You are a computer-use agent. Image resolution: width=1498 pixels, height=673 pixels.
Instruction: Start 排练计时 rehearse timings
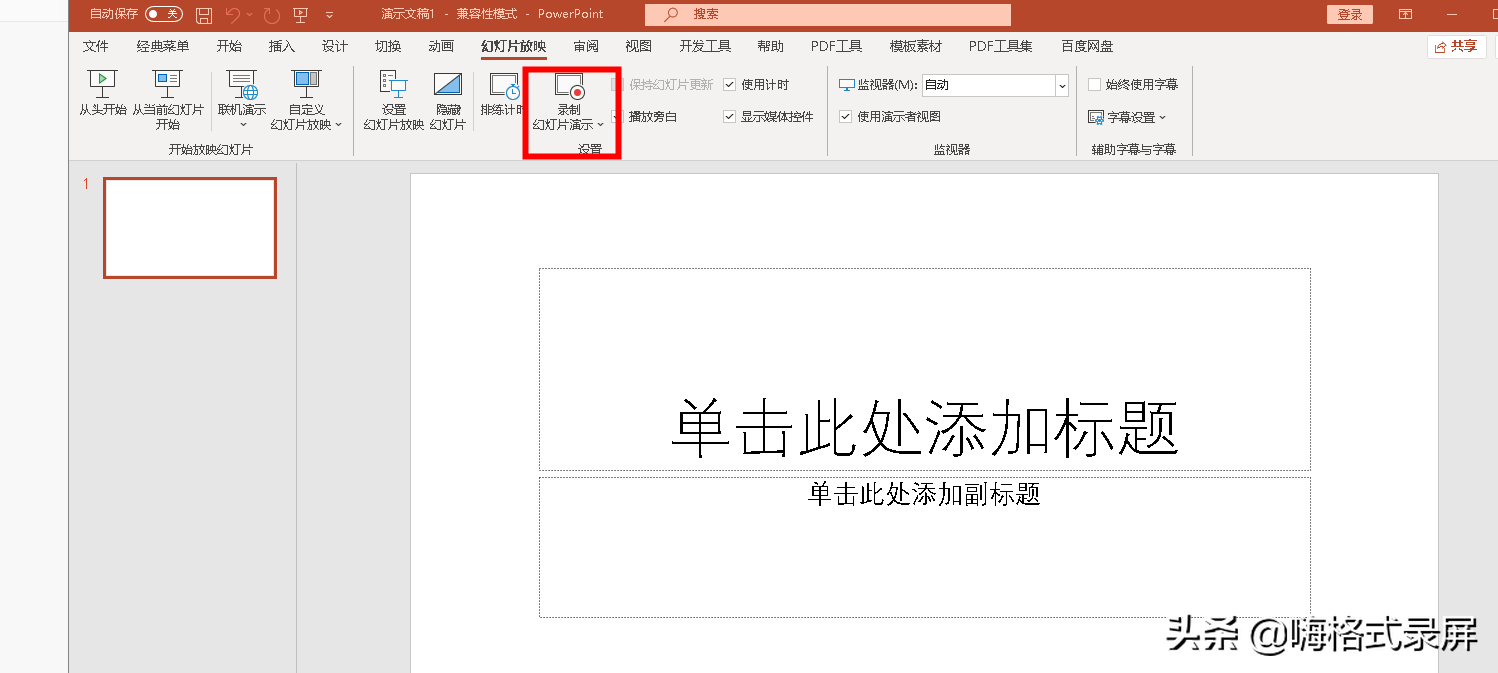tap(503, 95)
